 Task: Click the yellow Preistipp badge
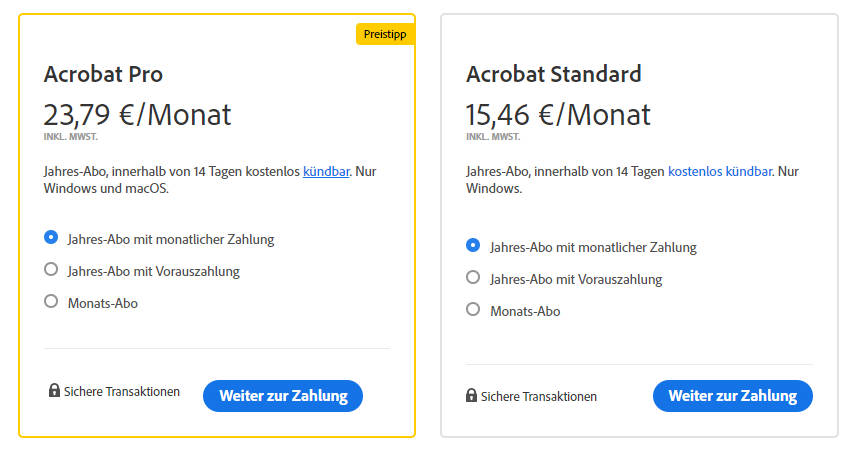385,34
